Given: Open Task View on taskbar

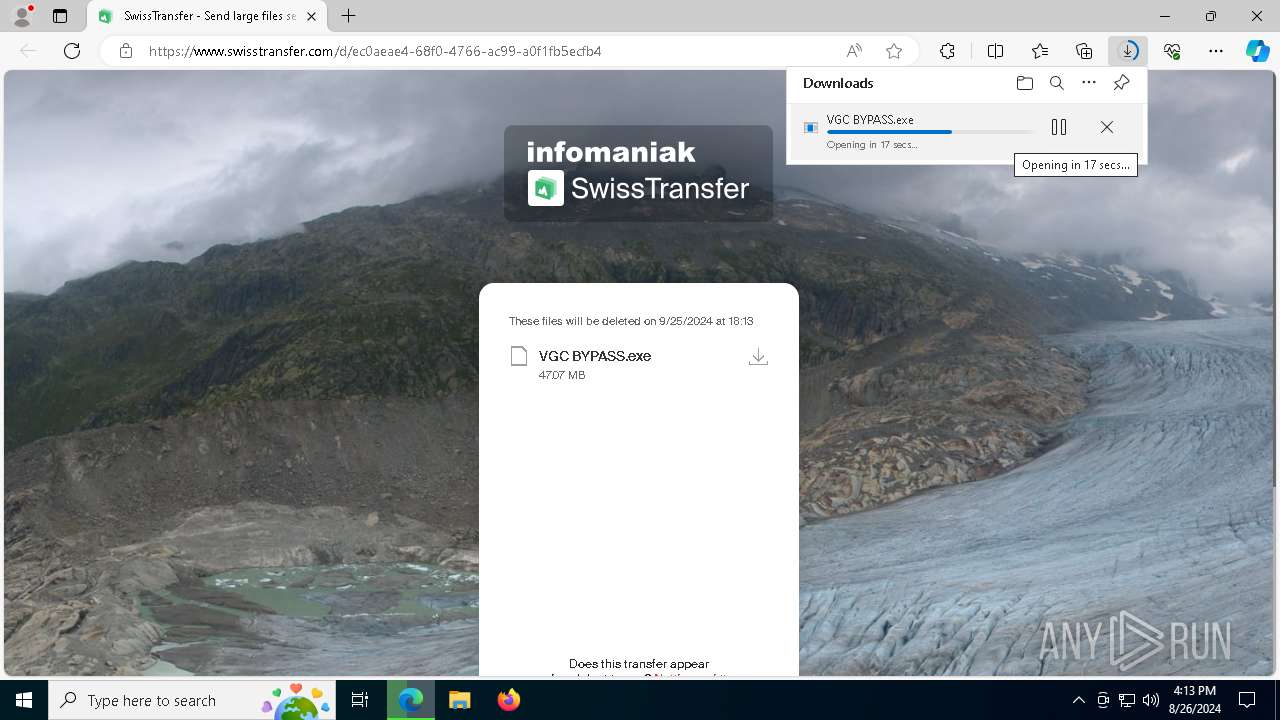Looking at the screenshot, I should coord(360,700).
